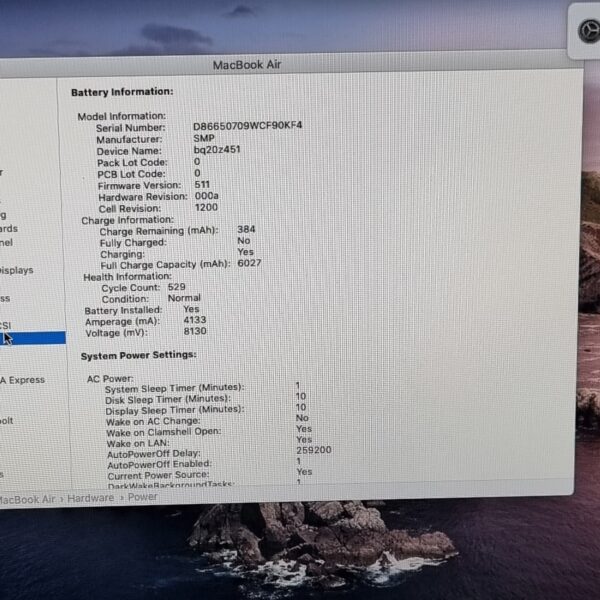Click 'Hardware' in the bottom path bar

91,498
